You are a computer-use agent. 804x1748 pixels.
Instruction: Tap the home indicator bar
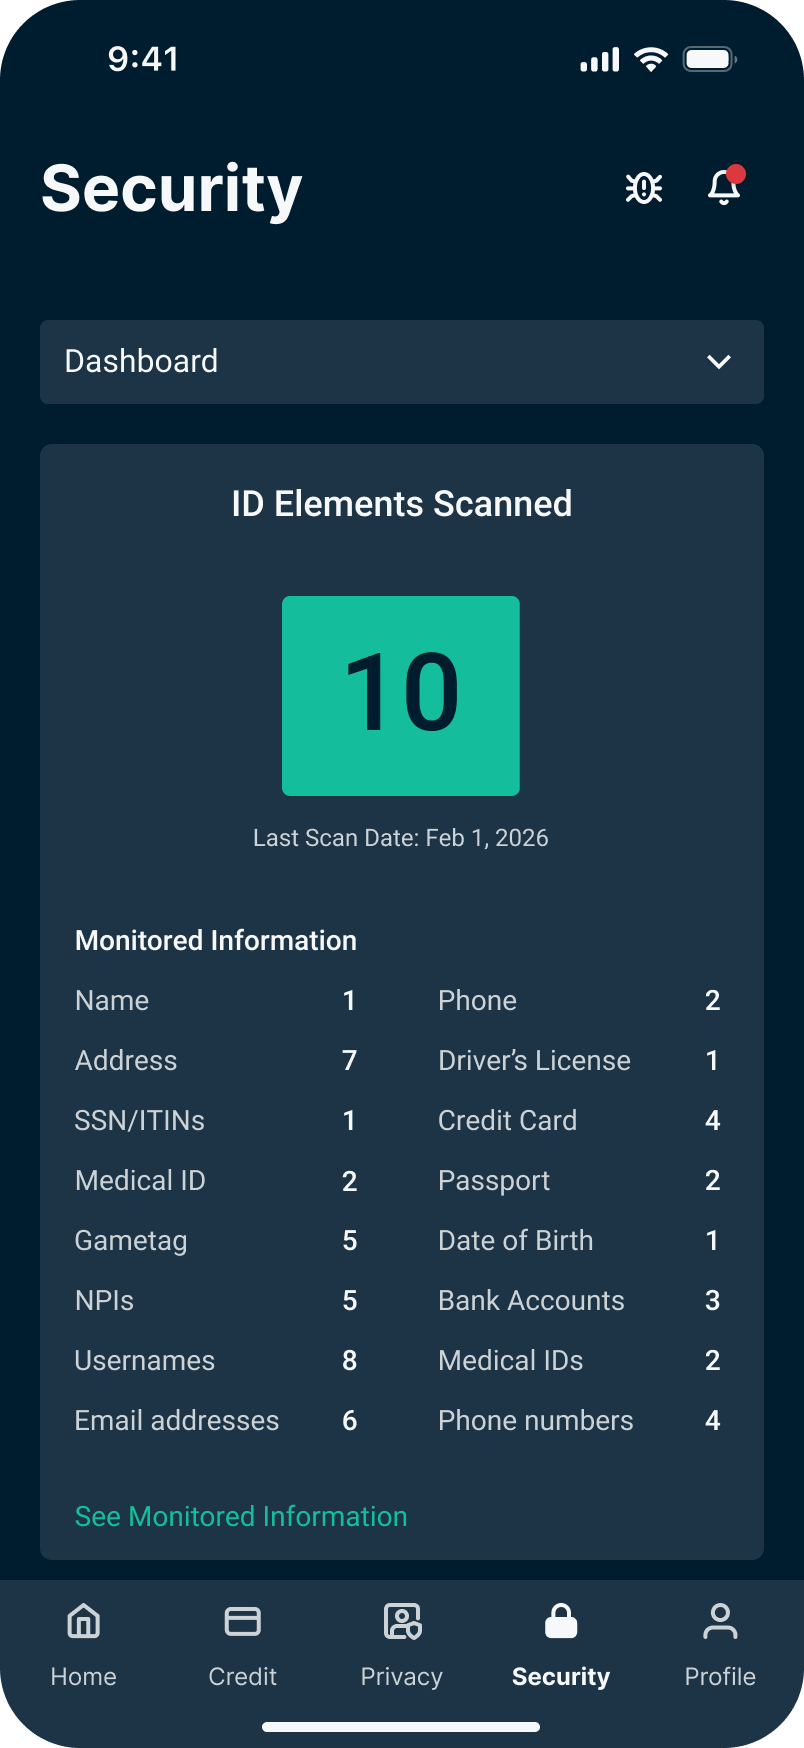(x=401, y=1726)
